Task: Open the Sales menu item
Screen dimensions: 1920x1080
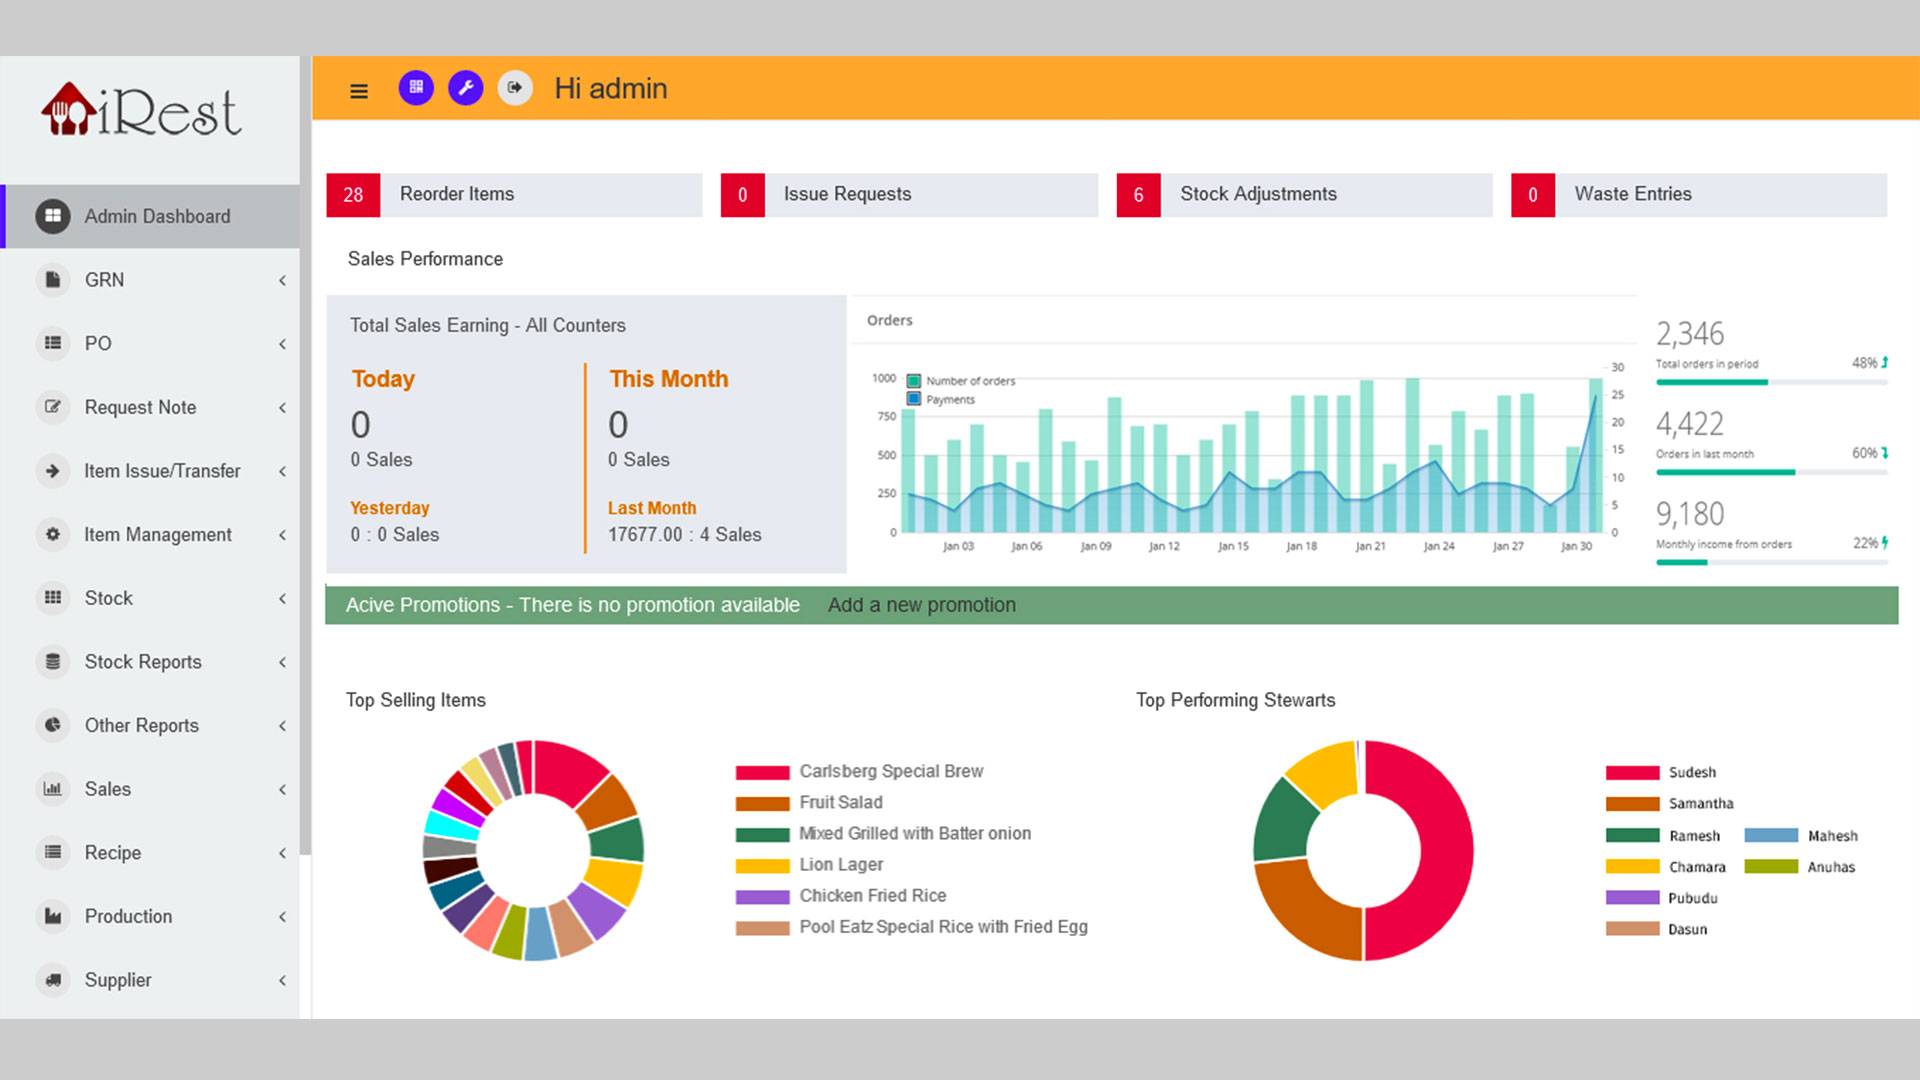Action: pos(150,789)
